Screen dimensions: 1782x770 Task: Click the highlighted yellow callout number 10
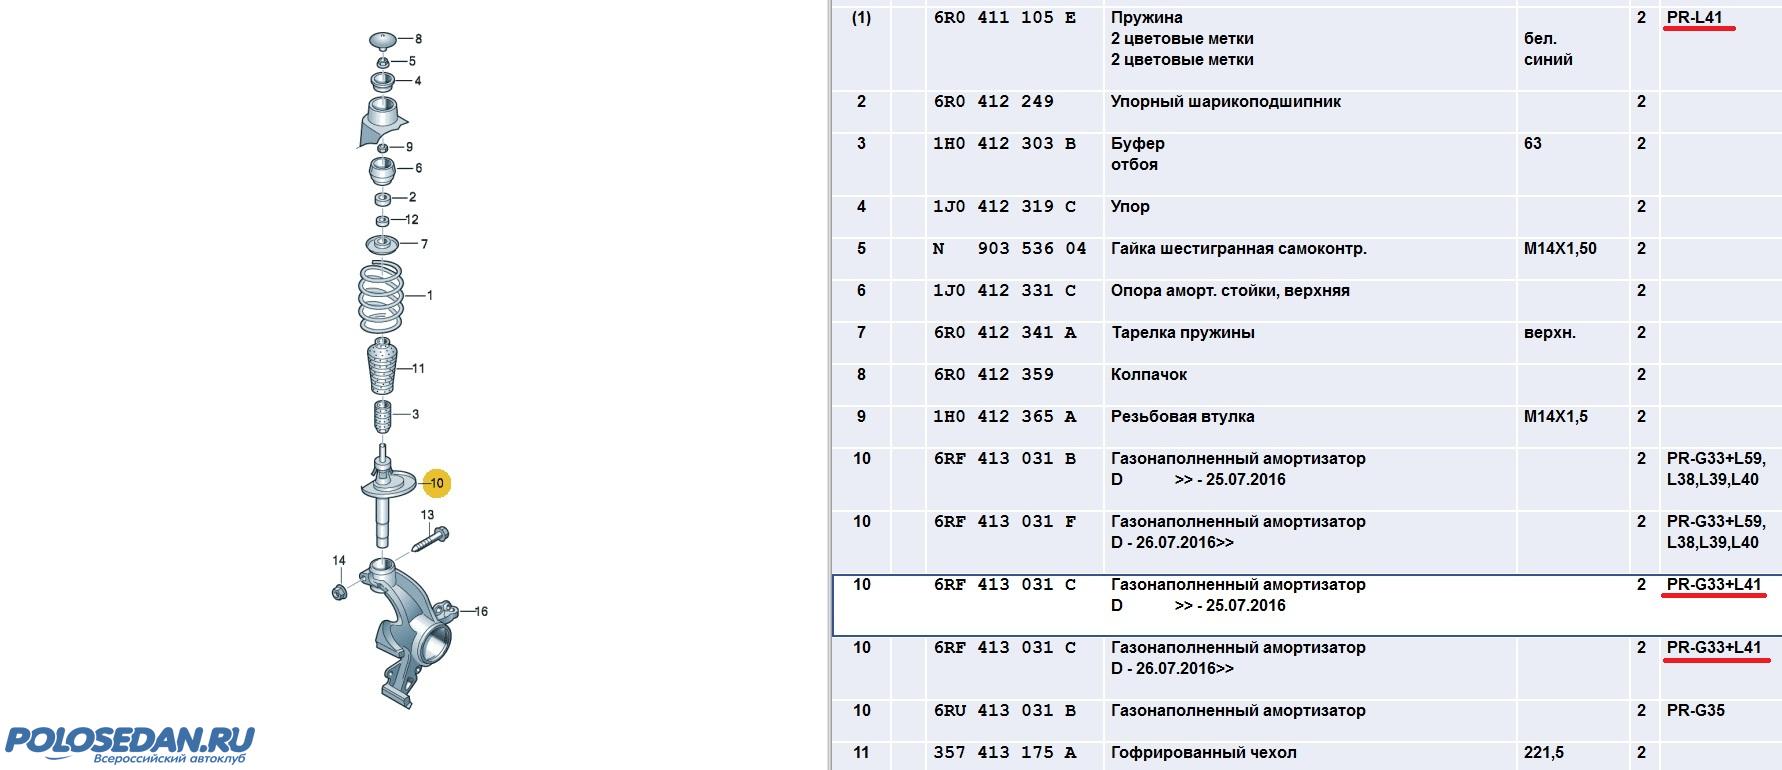(x=437, y=484)
